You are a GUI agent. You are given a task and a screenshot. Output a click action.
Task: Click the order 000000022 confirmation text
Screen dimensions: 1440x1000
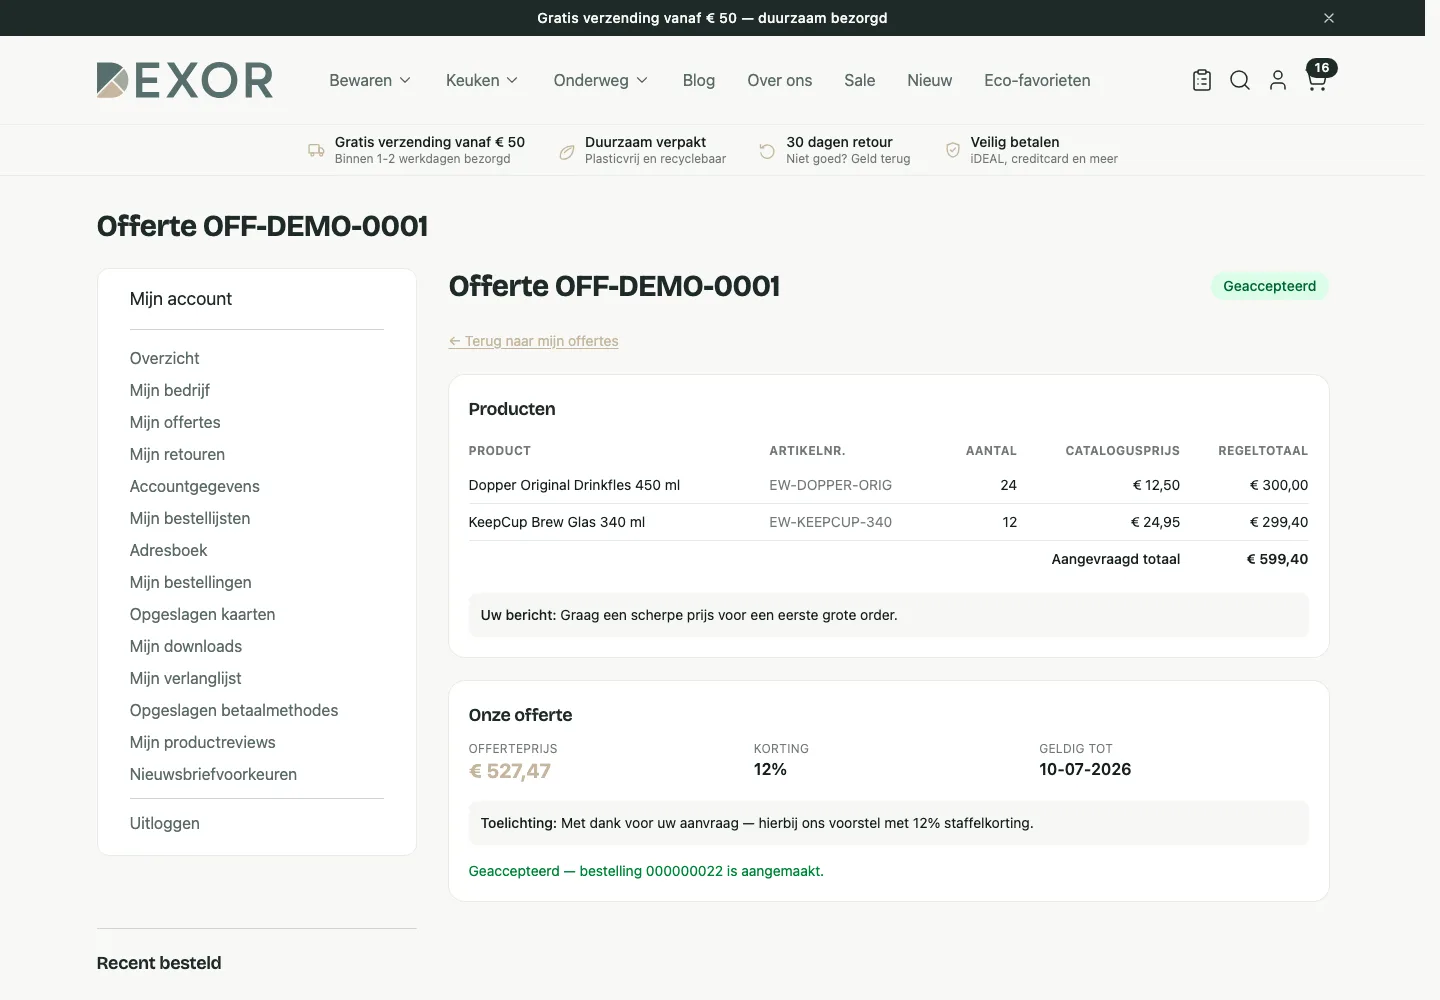pos(646,871)
